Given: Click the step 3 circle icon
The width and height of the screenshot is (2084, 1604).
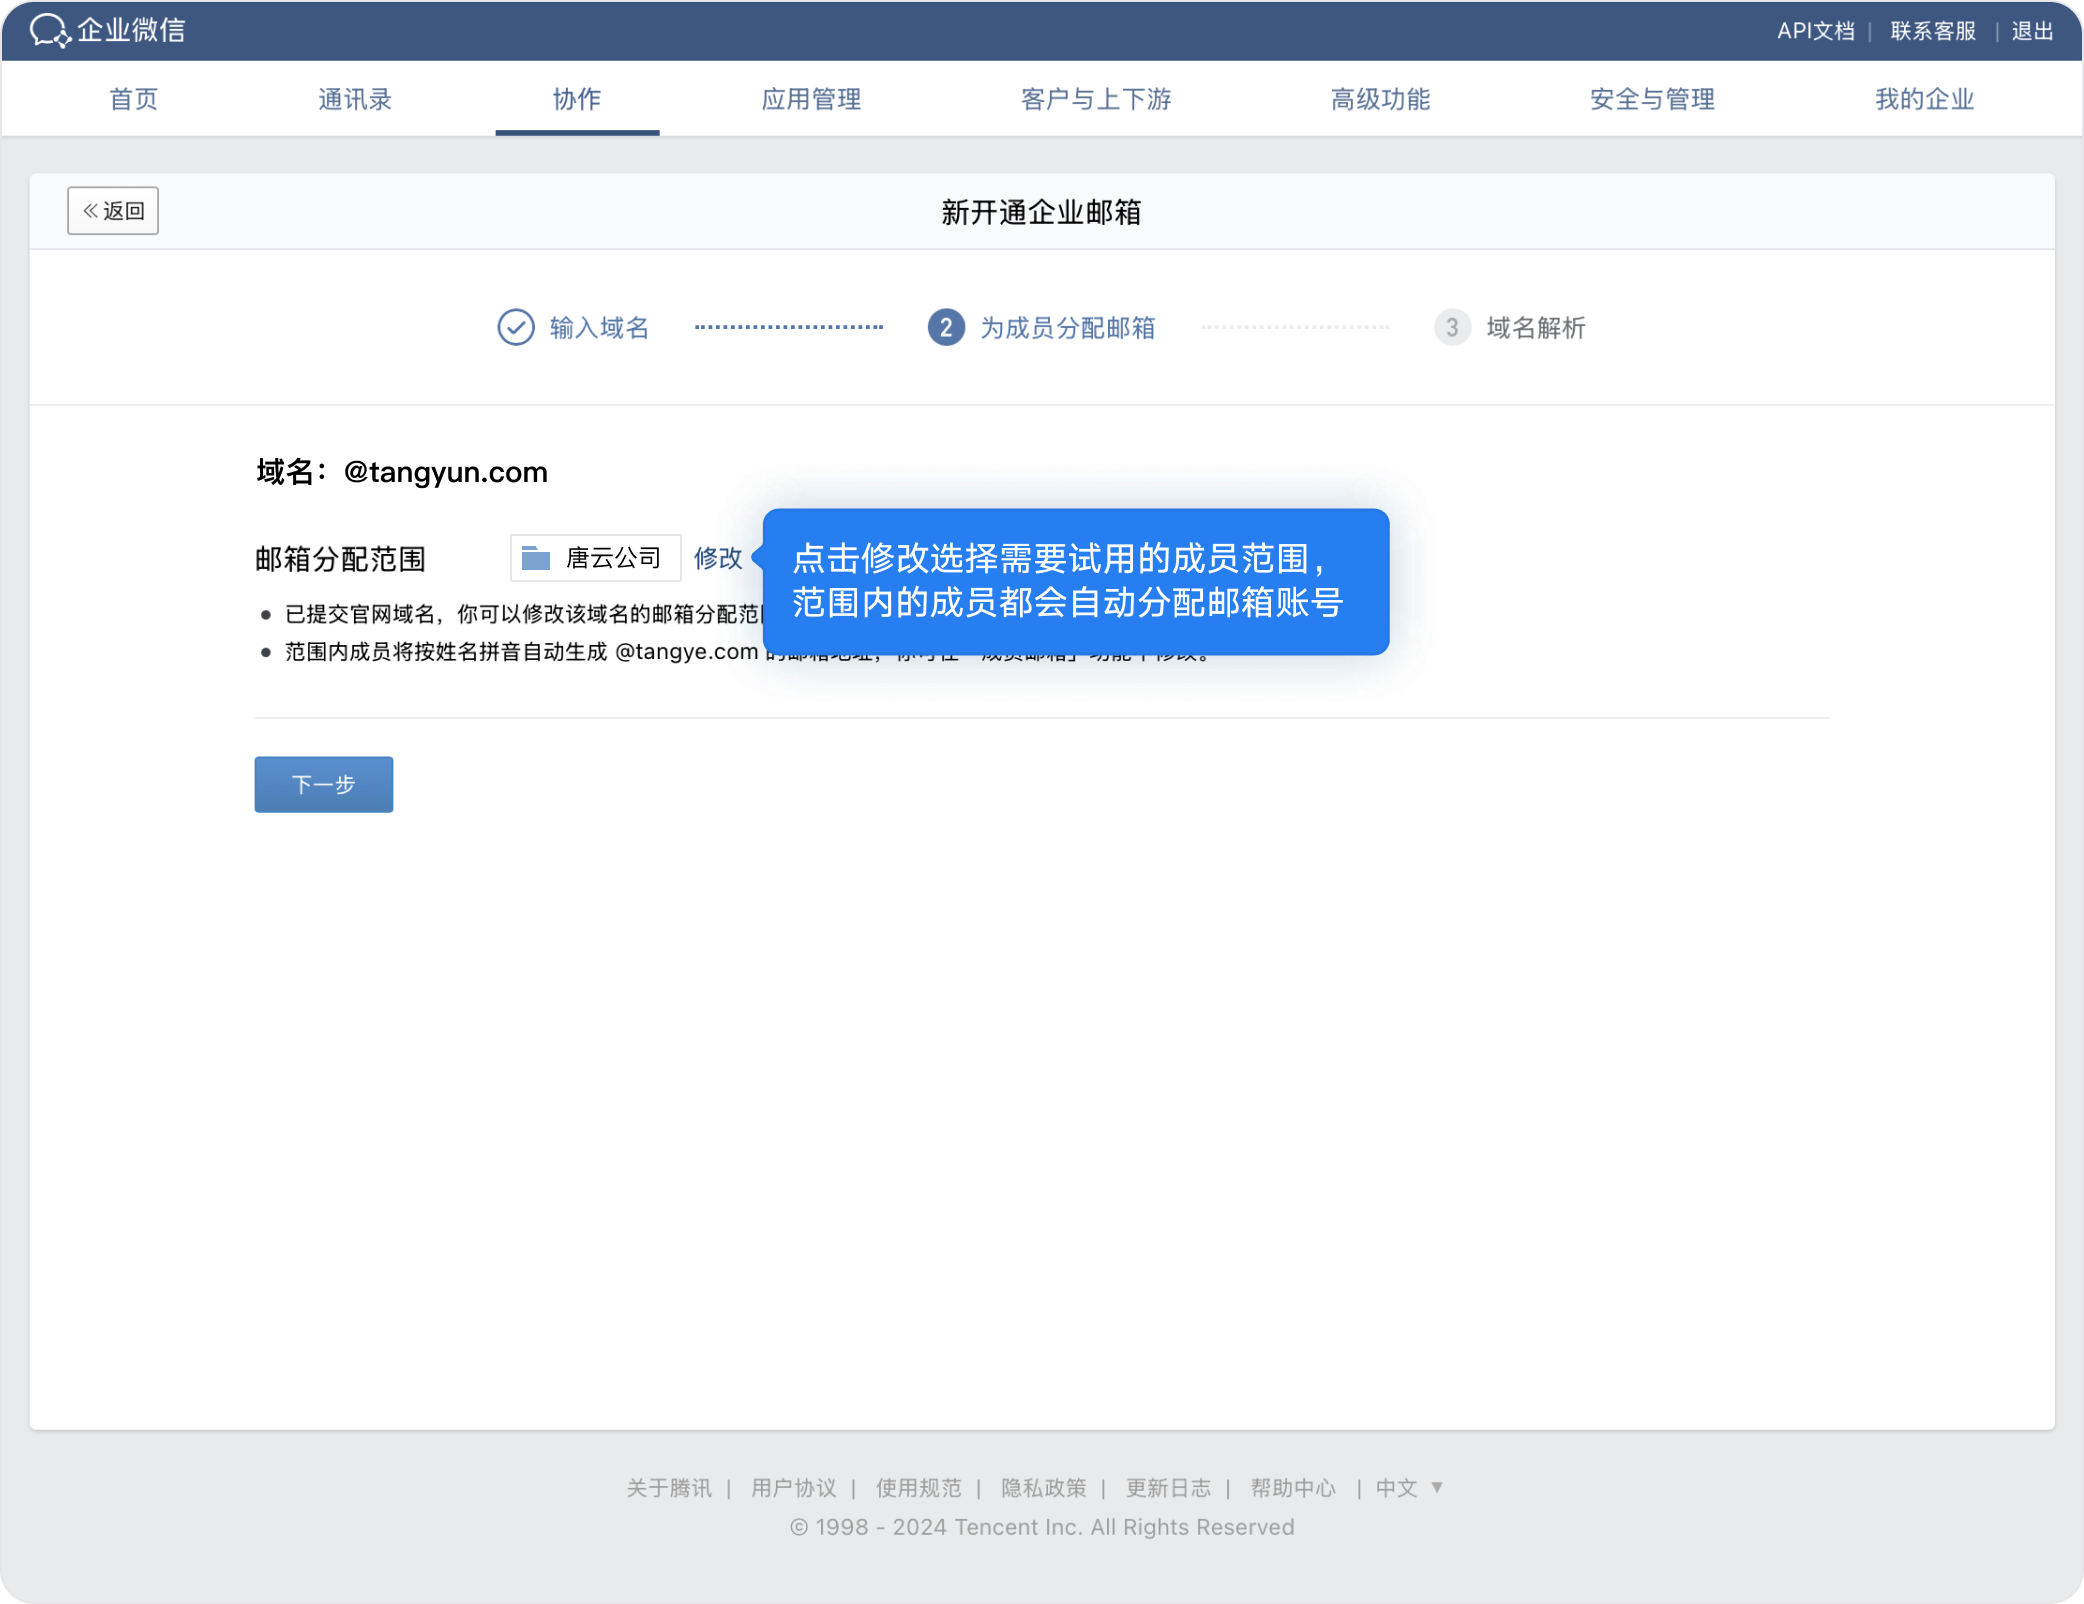Looking at the screenshot, I should click(1451, 327).
